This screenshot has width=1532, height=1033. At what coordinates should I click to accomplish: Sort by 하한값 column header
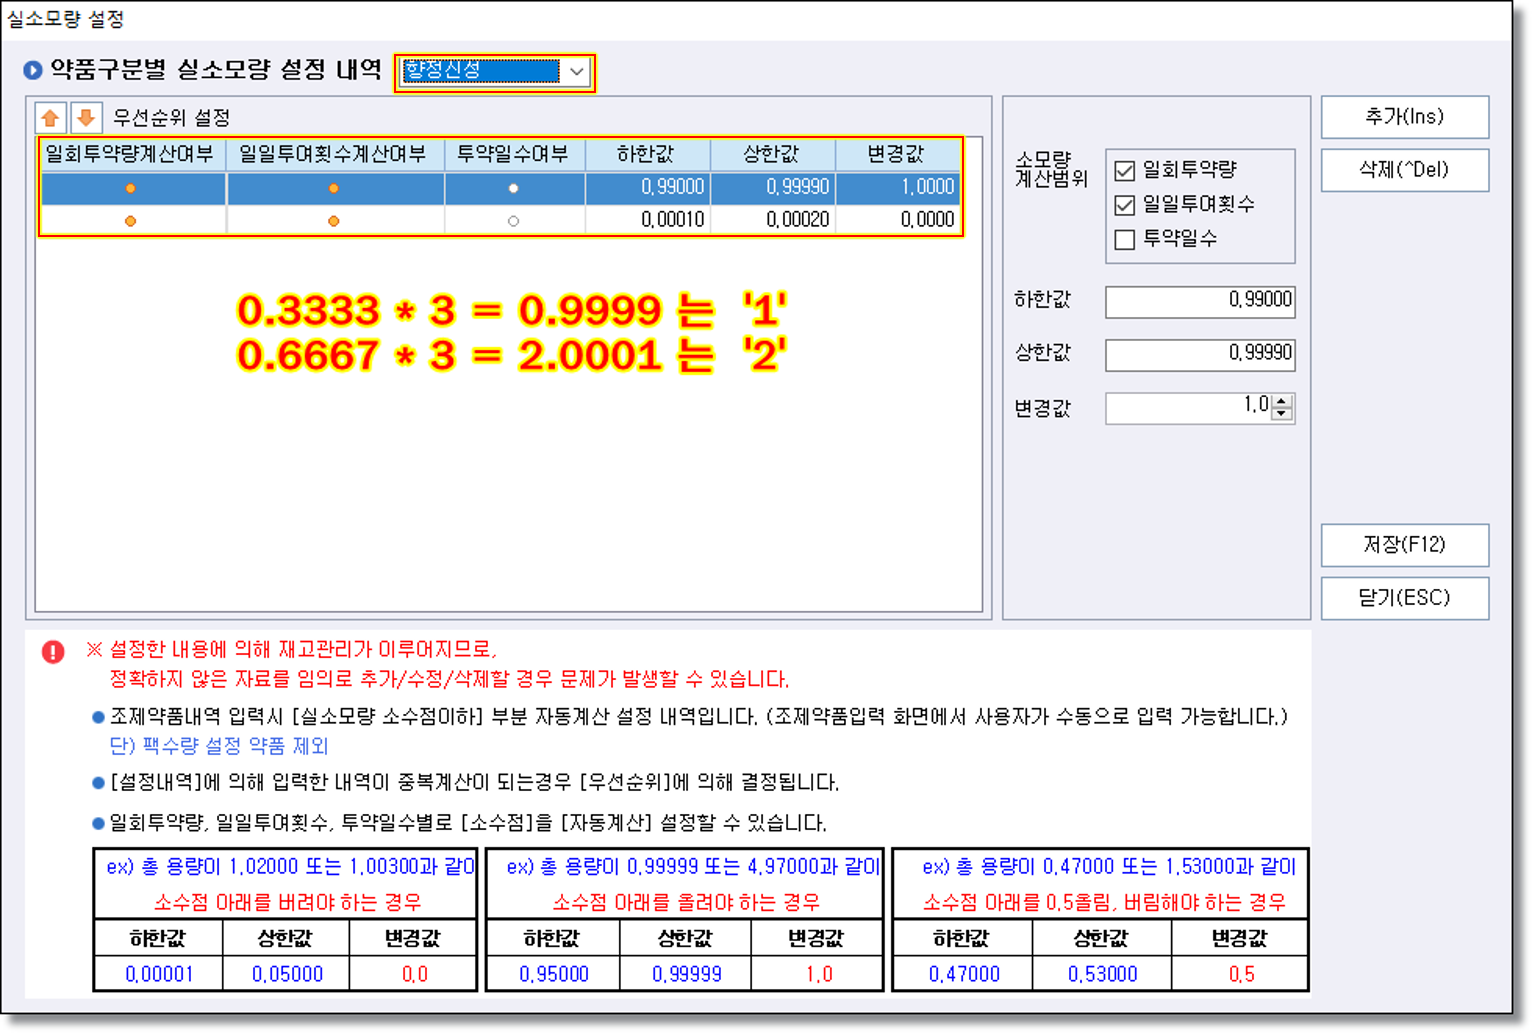[646, 154]
